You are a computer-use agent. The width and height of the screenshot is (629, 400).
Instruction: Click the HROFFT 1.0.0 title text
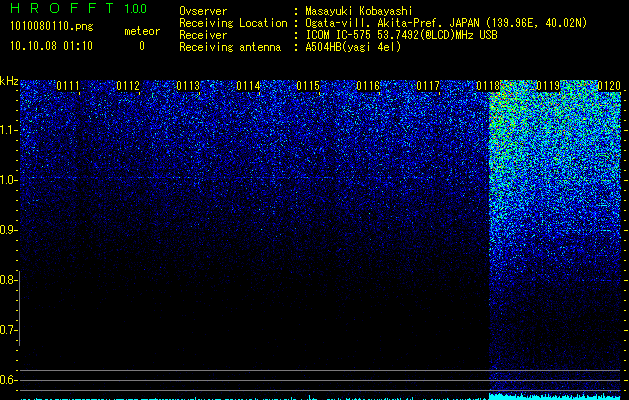pyautogui.click(x=79, y=8)
